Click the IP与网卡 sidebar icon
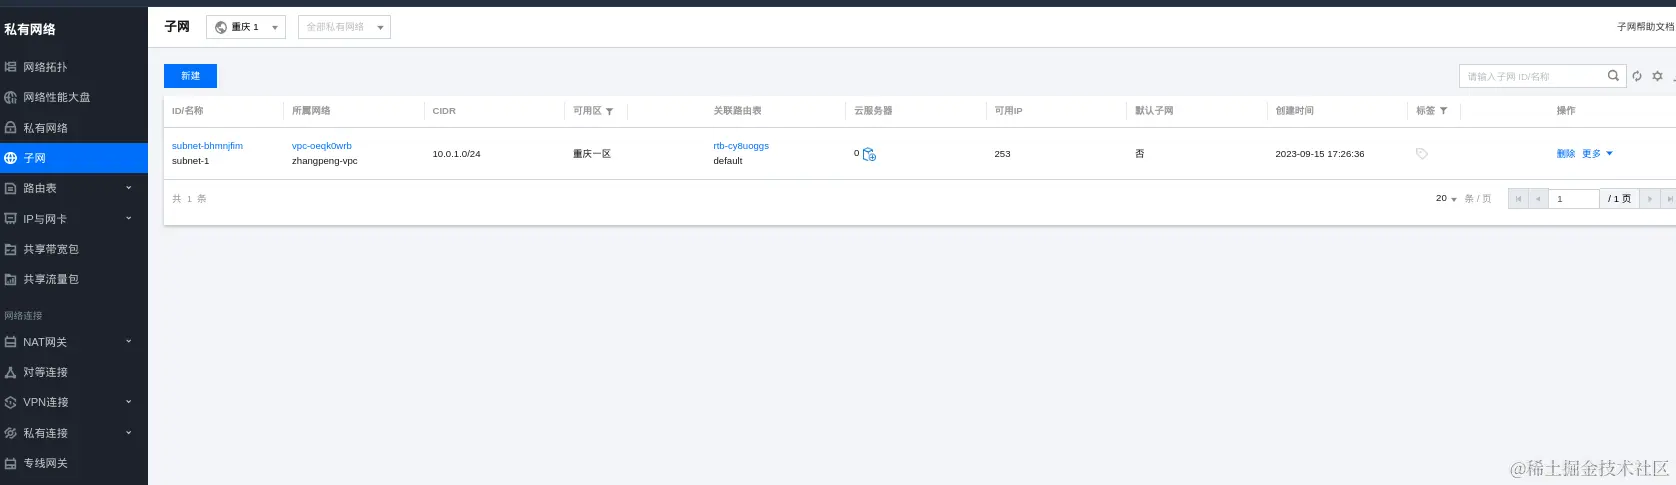The image size is (1676, 485). tap(11, 218)
